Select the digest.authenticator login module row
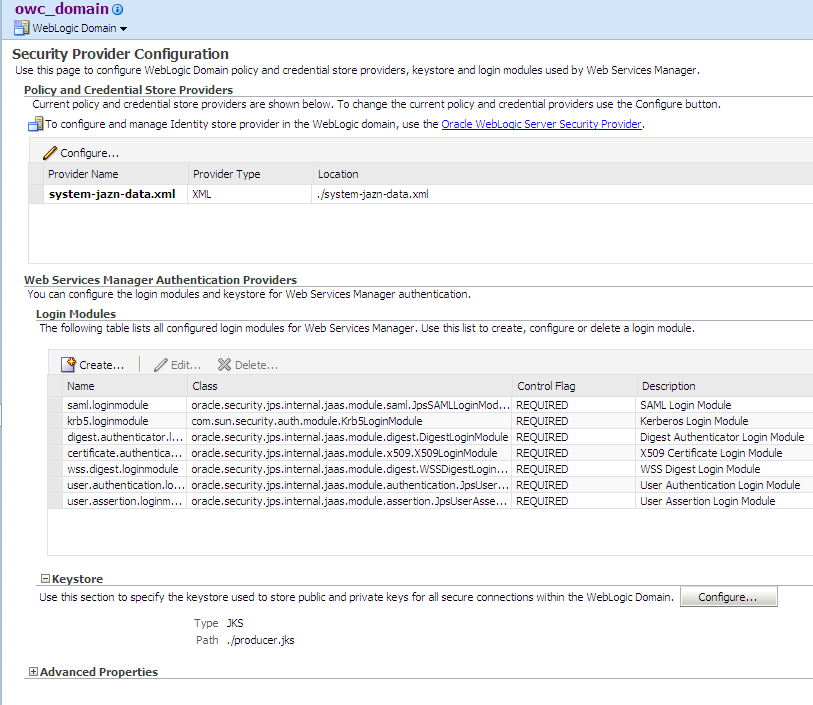Viewport: 813px width, 705px height. click(x=430, y=437)
